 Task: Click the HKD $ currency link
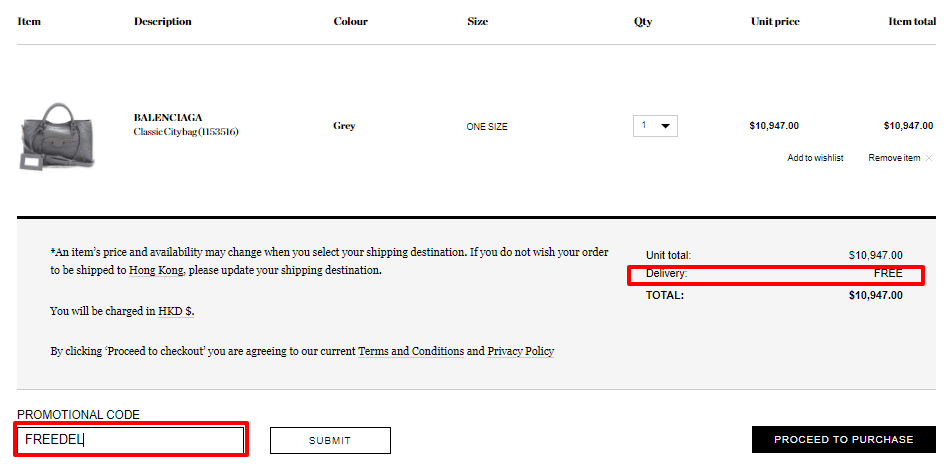[176, 311]
